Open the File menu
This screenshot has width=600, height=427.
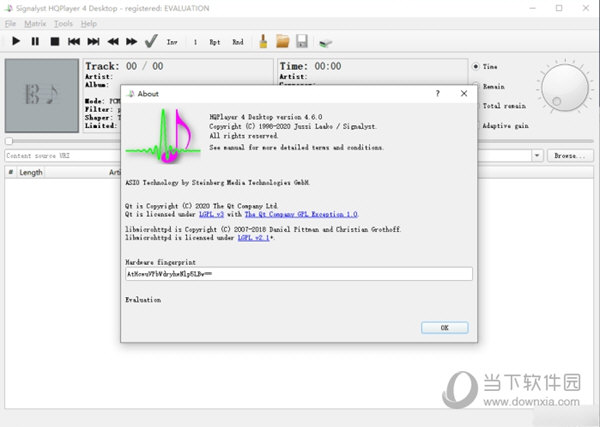(x=10, y=24)
